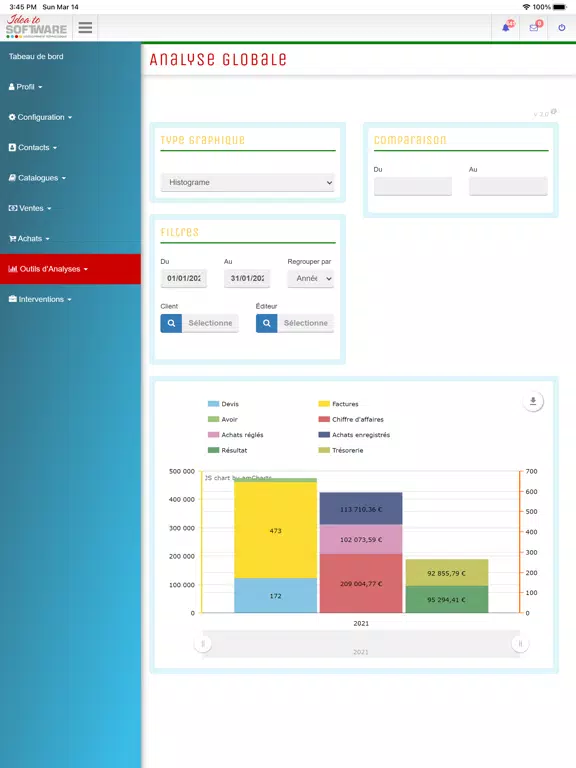Image resolution: width=576 pixels, height=768 pixels.
Task: Click the red bar 209 004,77 €
Action: click(x=361, y=583)
